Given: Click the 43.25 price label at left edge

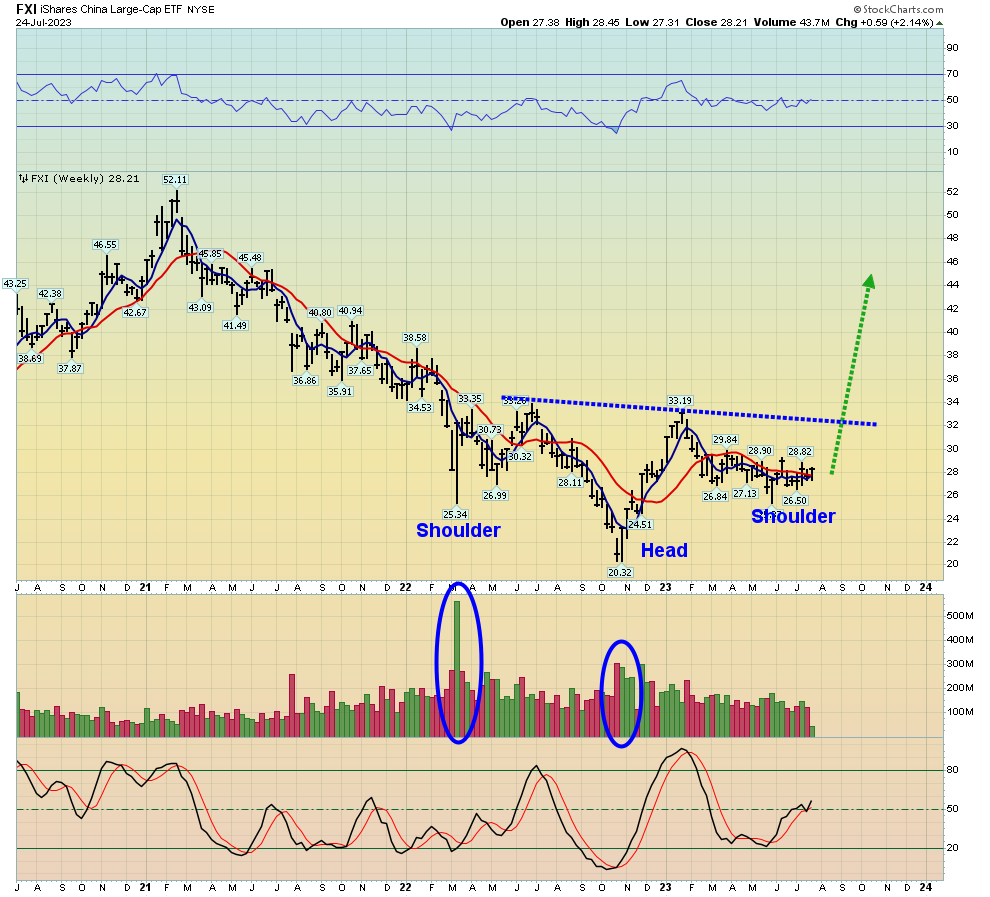Looking at the screenshot, I should point(15,283).
